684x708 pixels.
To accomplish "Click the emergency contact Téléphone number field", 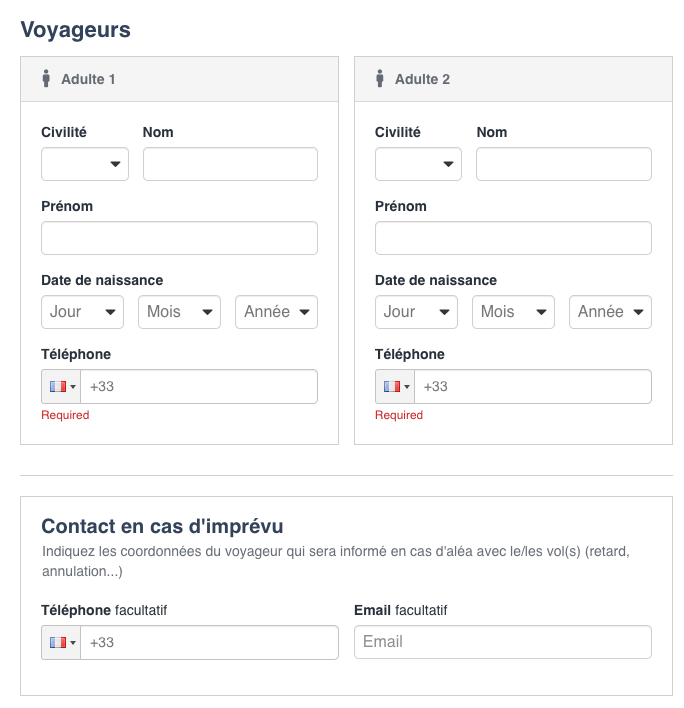I will [x=210, y=642].
